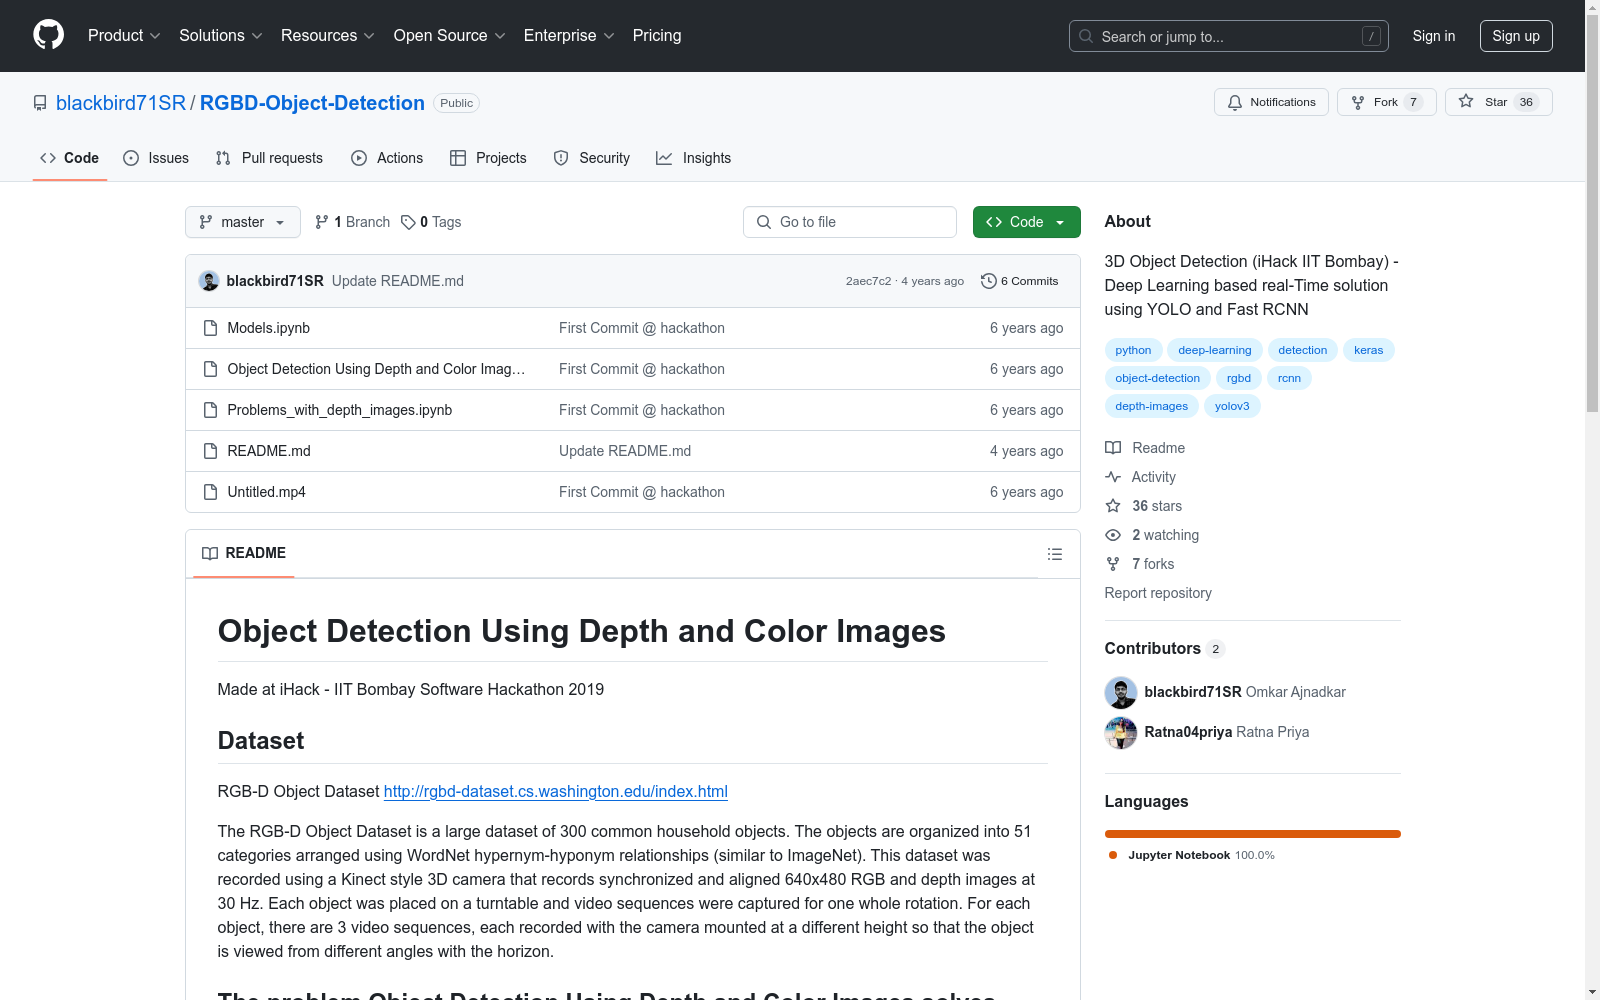Switch to the Issues tab
The width and height of the screenshot is (1600, 1000).
156,158
